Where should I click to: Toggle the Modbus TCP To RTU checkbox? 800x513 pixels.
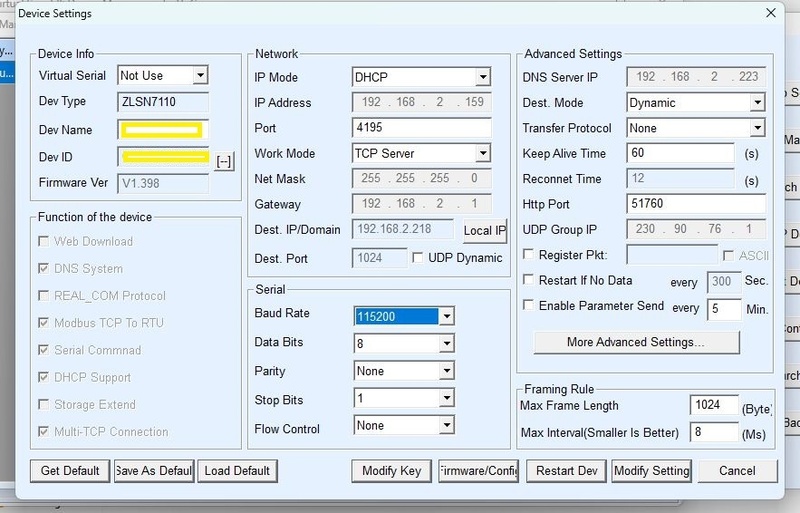tap(44, 323)
